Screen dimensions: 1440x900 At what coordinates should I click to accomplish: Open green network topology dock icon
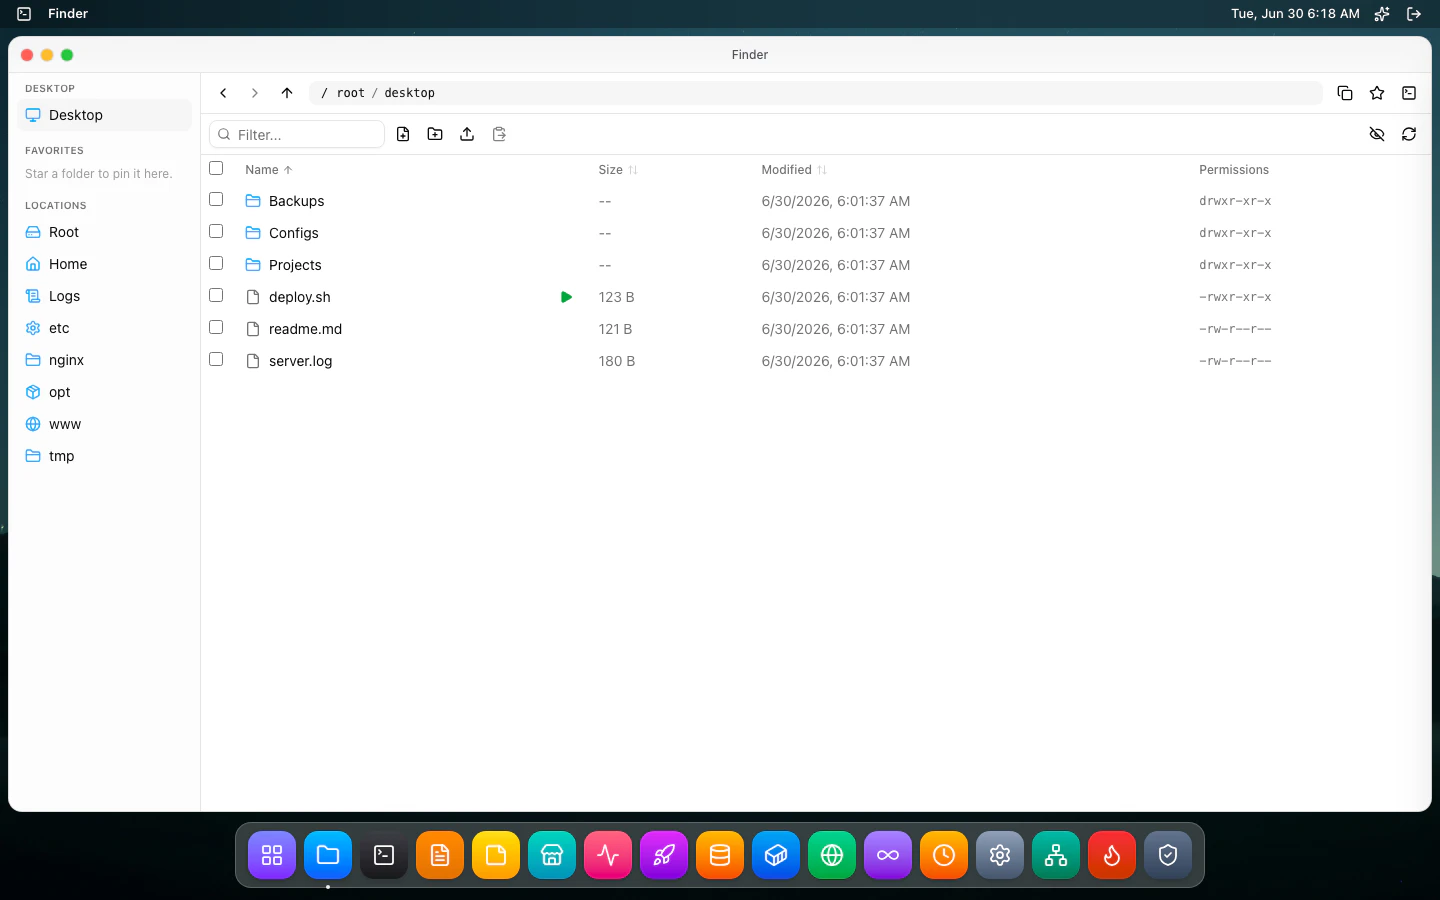[1056, 855]
